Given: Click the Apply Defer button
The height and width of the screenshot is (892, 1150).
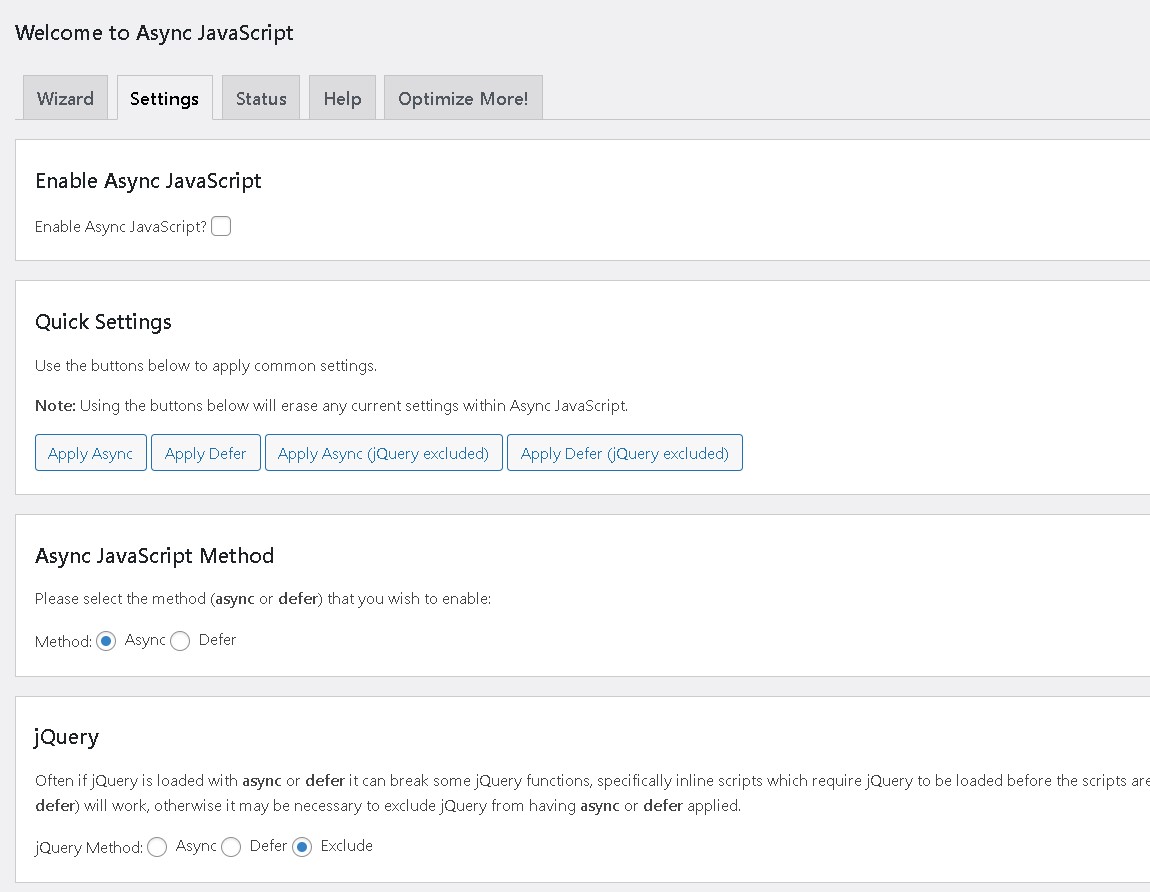Looking at the screenshot, I should tap(205, 452).
